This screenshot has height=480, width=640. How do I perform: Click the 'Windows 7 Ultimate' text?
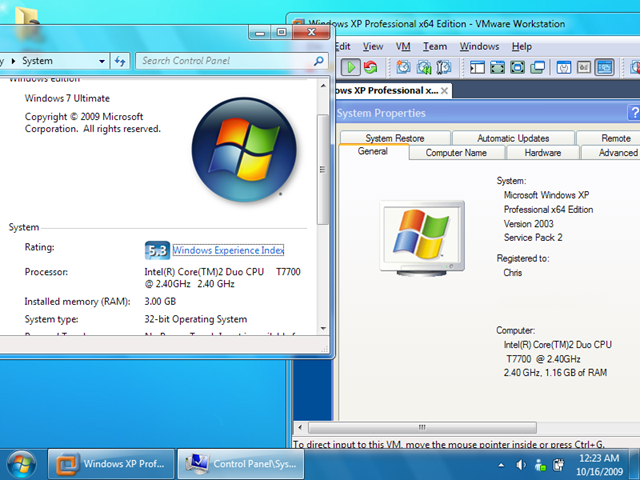67,98
